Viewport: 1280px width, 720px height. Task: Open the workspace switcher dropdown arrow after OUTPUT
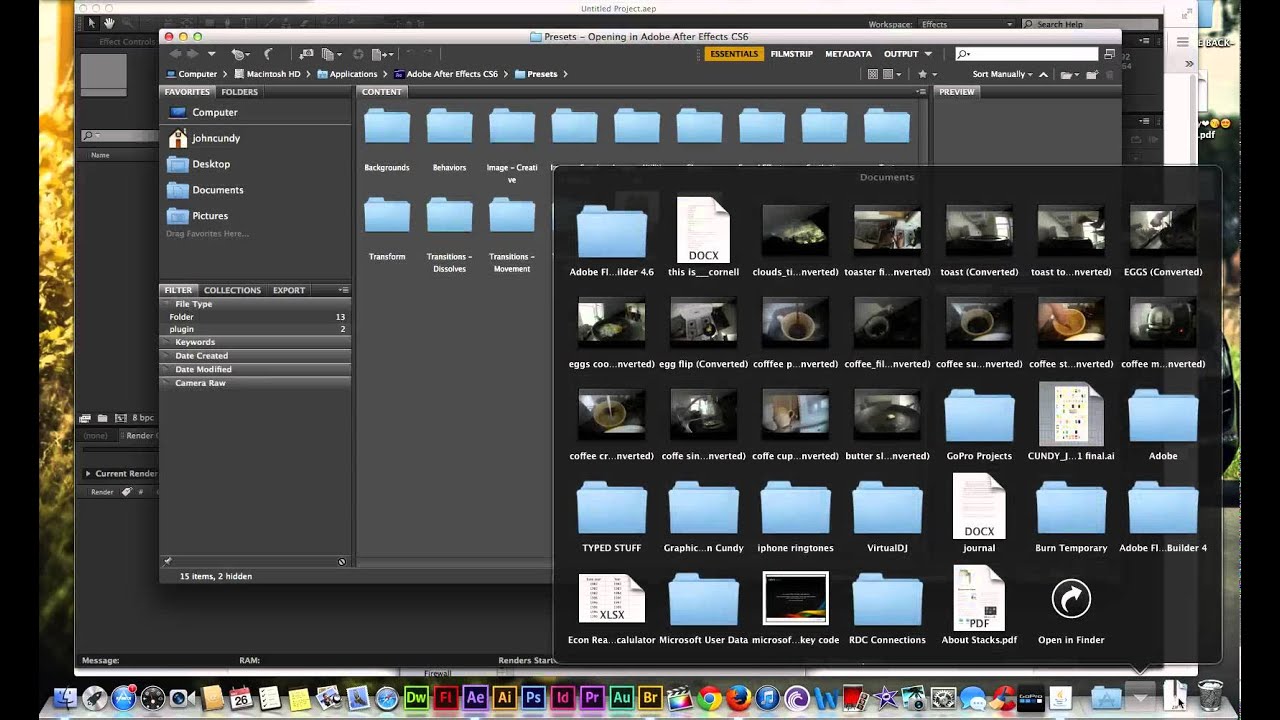coord(928,54)
